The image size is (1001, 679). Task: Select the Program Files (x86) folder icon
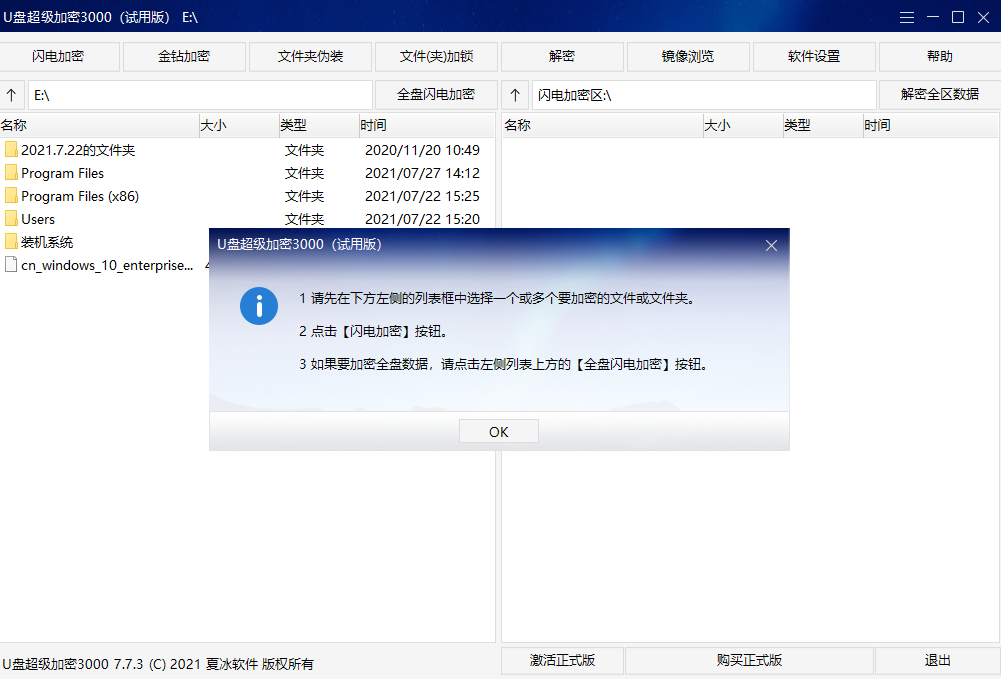coord(11,195)
